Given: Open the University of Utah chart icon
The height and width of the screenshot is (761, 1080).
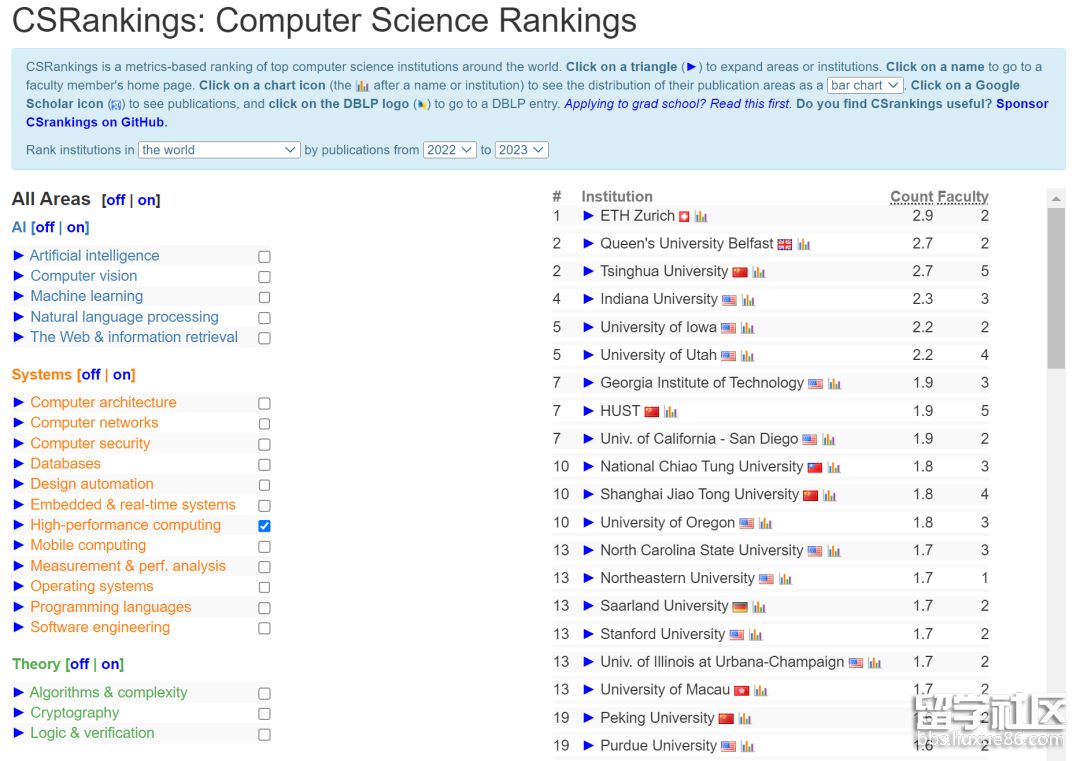Looking at the screenshot, I should 747,356.
